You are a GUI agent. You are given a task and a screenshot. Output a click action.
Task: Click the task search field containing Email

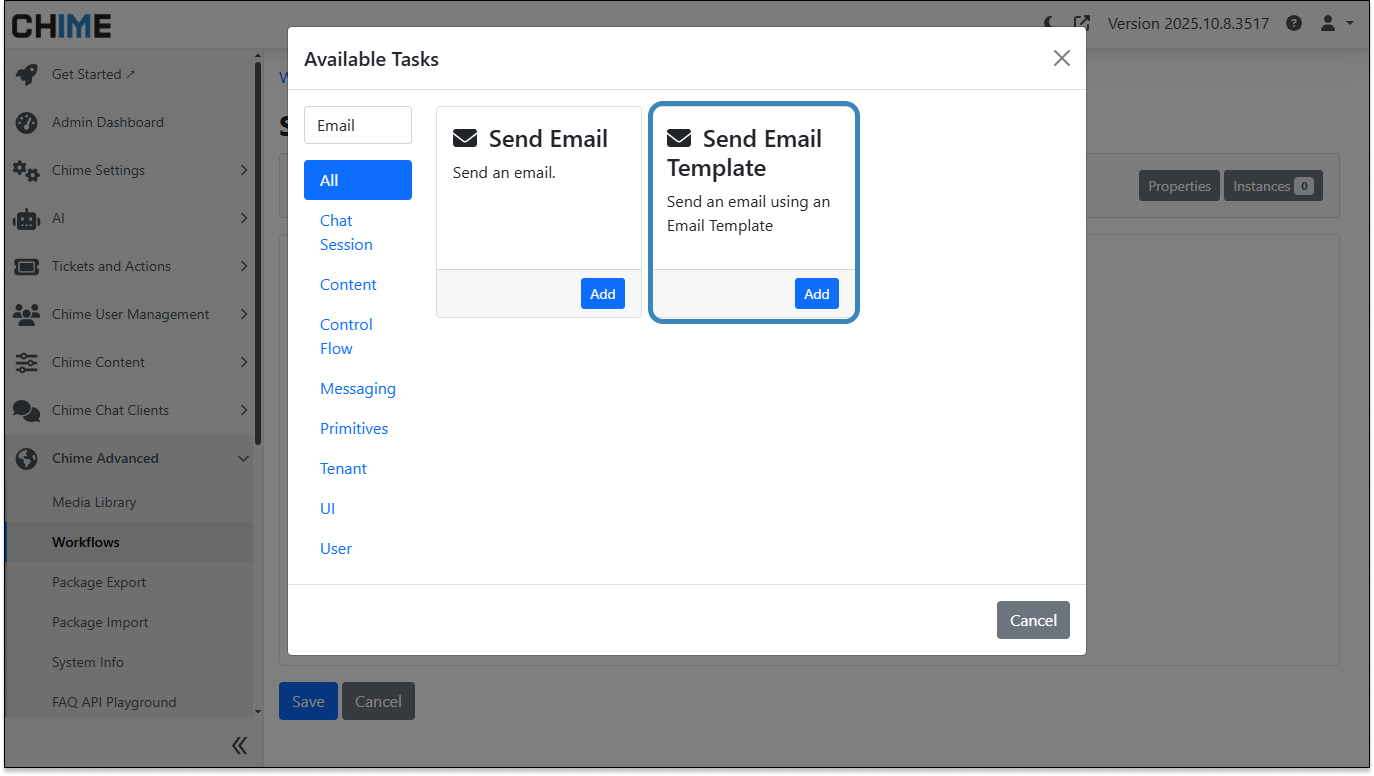pyautogui.click(x=357, y=126)
